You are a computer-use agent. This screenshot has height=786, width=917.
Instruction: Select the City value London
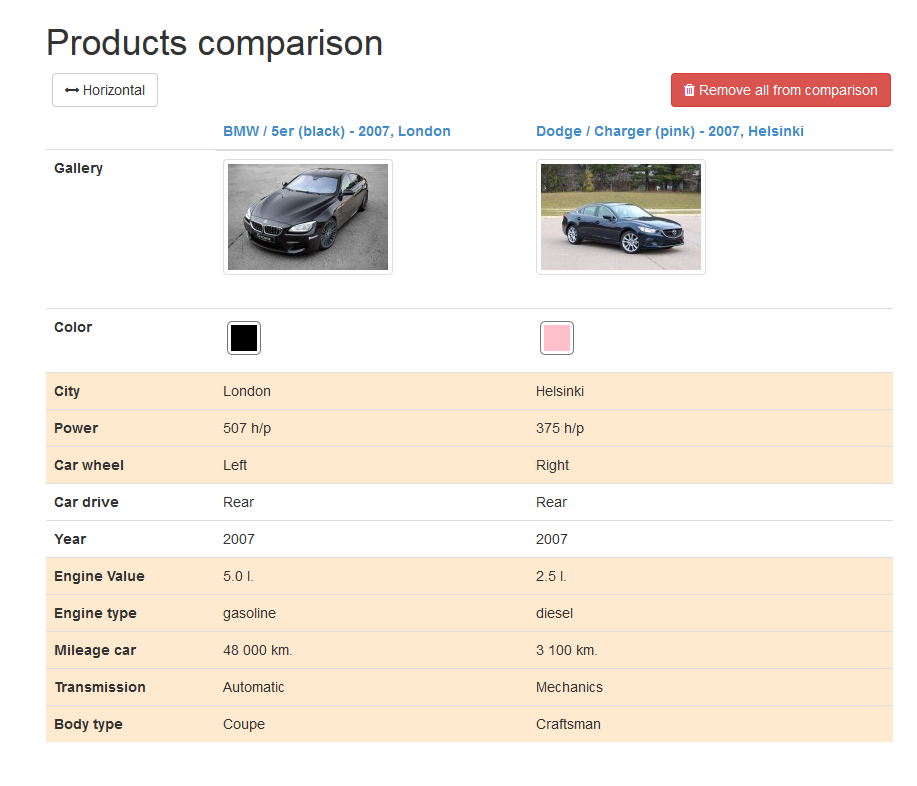point(247,391)
